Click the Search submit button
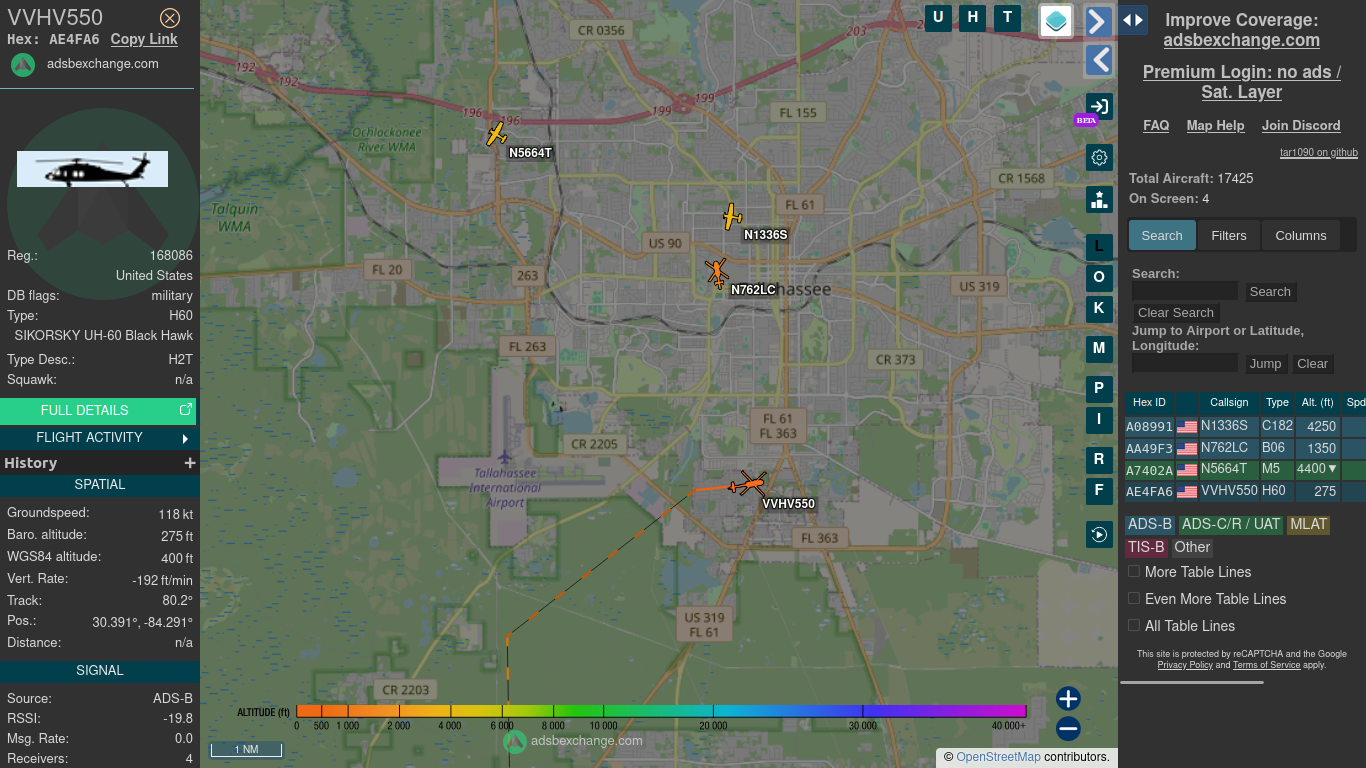 click(1270, 292)
